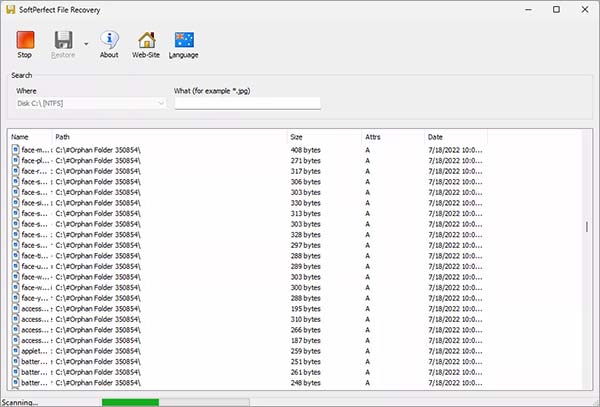Open the About information dialog
The height and width of the screenshot is (407, 600).
(109, 44)
